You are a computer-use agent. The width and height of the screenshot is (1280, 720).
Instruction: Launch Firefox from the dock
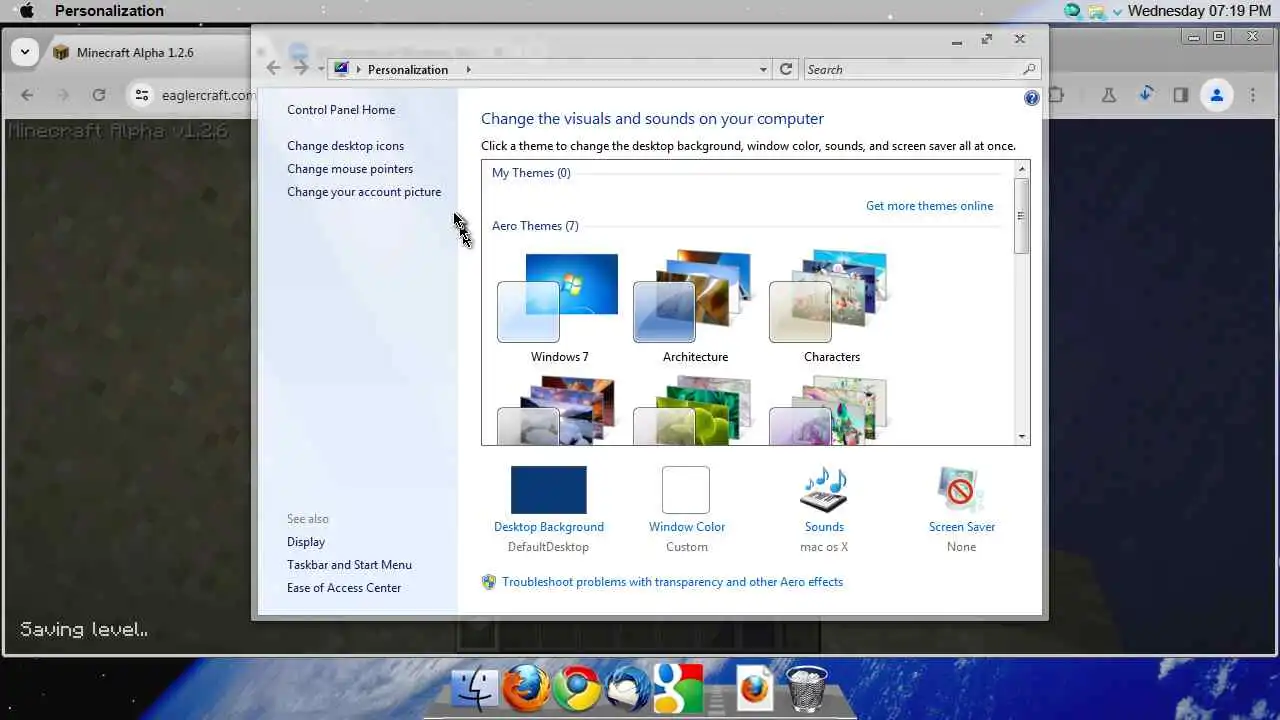(526, 688)
